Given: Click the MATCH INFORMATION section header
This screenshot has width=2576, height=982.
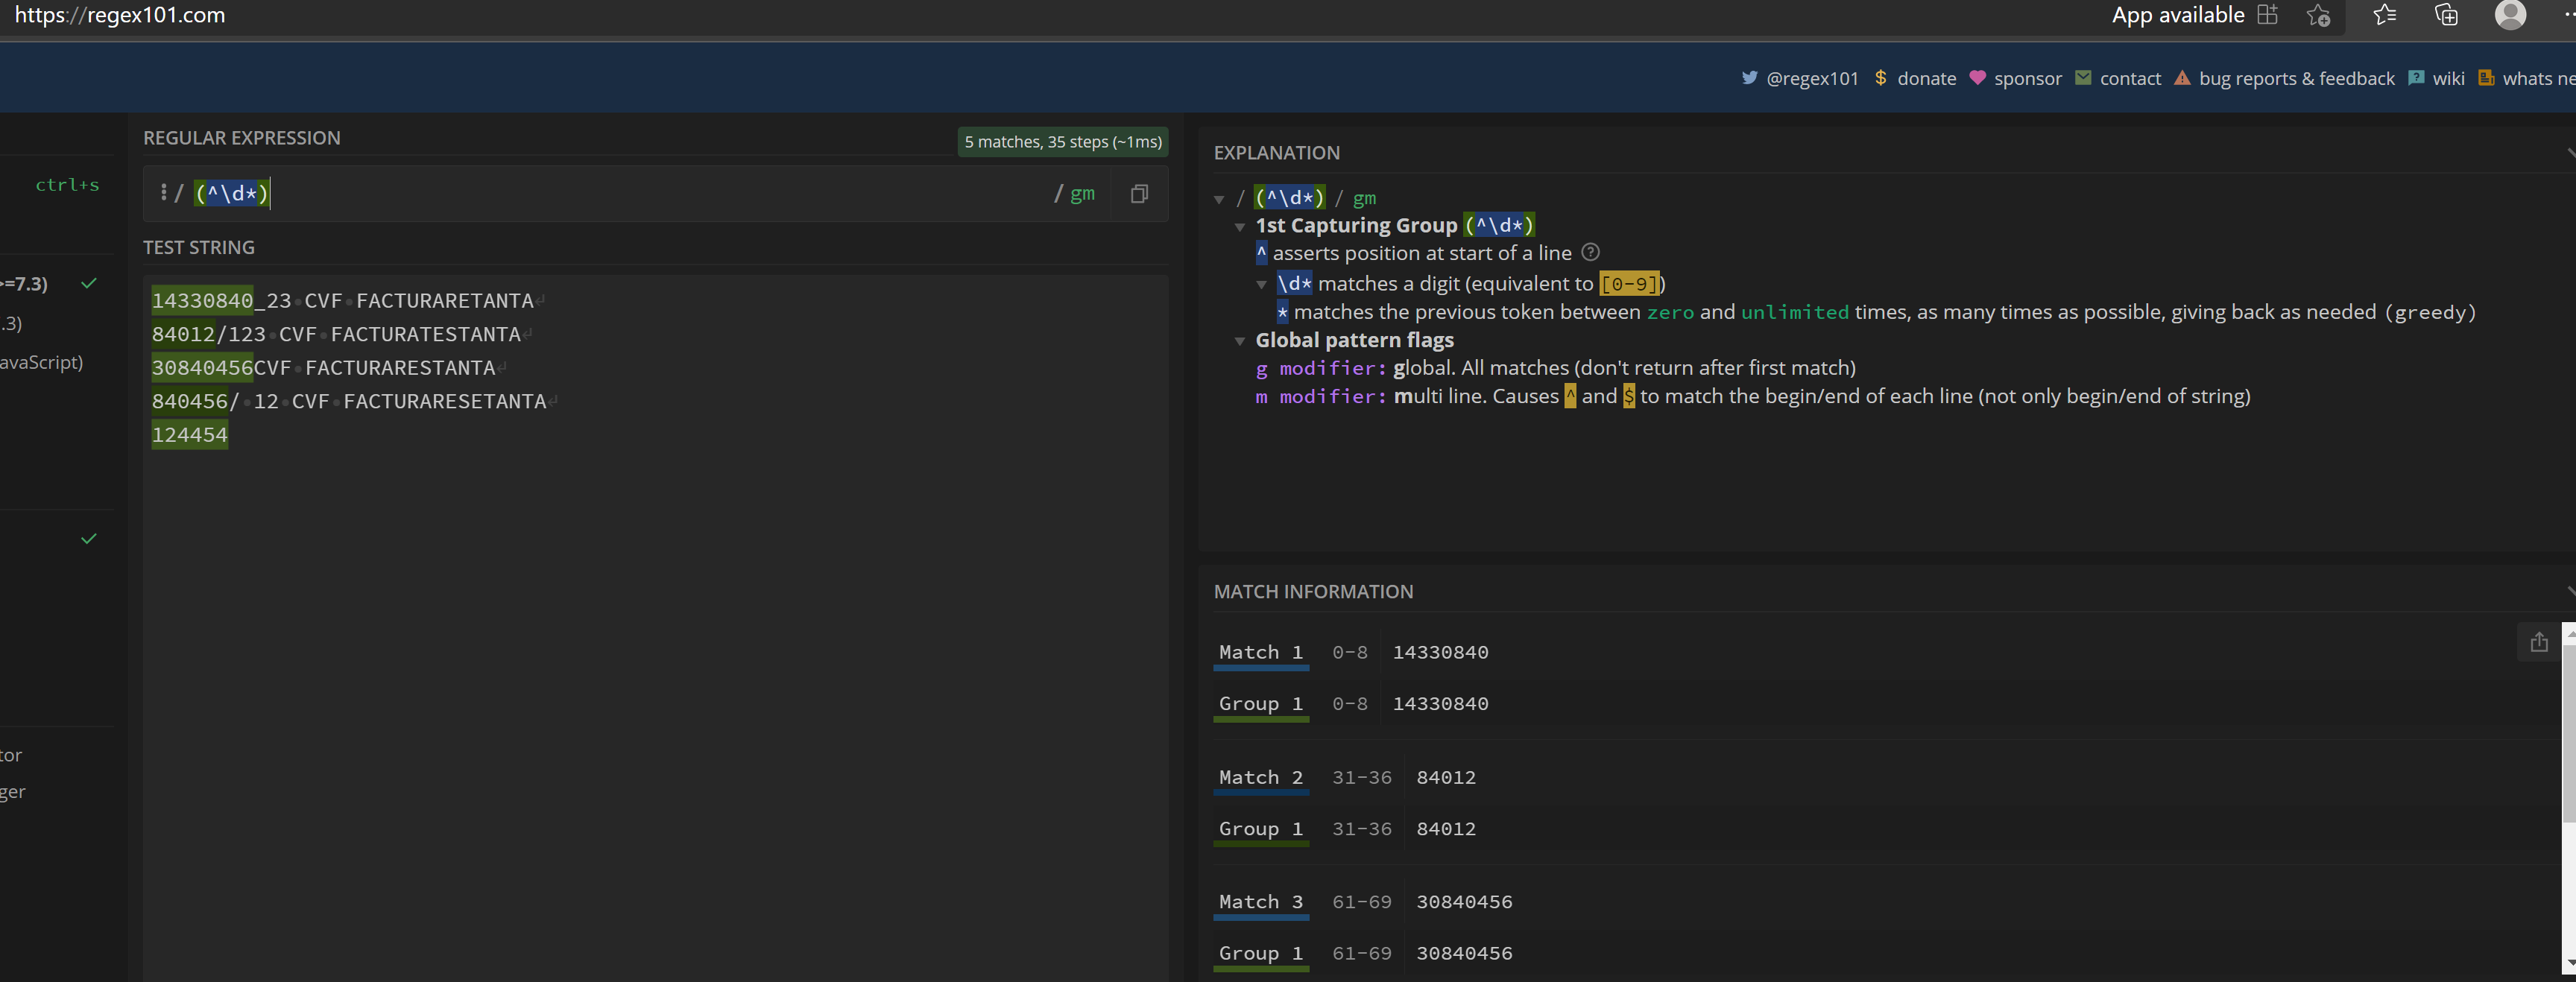Looking at the screenshot, I should (x=1313, y=589).
